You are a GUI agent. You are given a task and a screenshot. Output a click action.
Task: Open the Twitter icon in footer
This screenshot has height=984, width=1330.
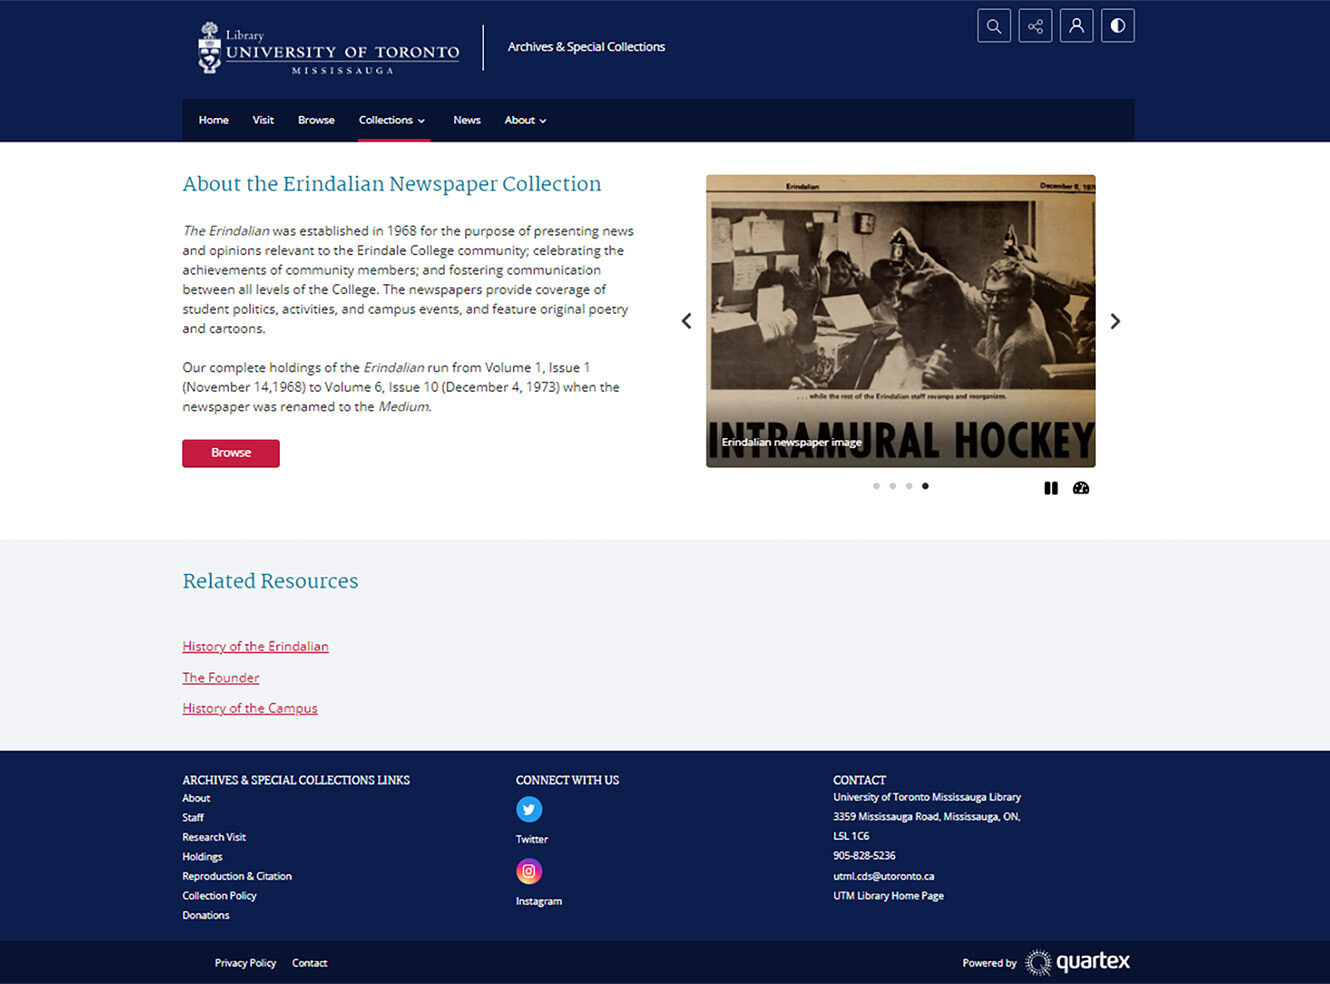[x=529, y=809]
